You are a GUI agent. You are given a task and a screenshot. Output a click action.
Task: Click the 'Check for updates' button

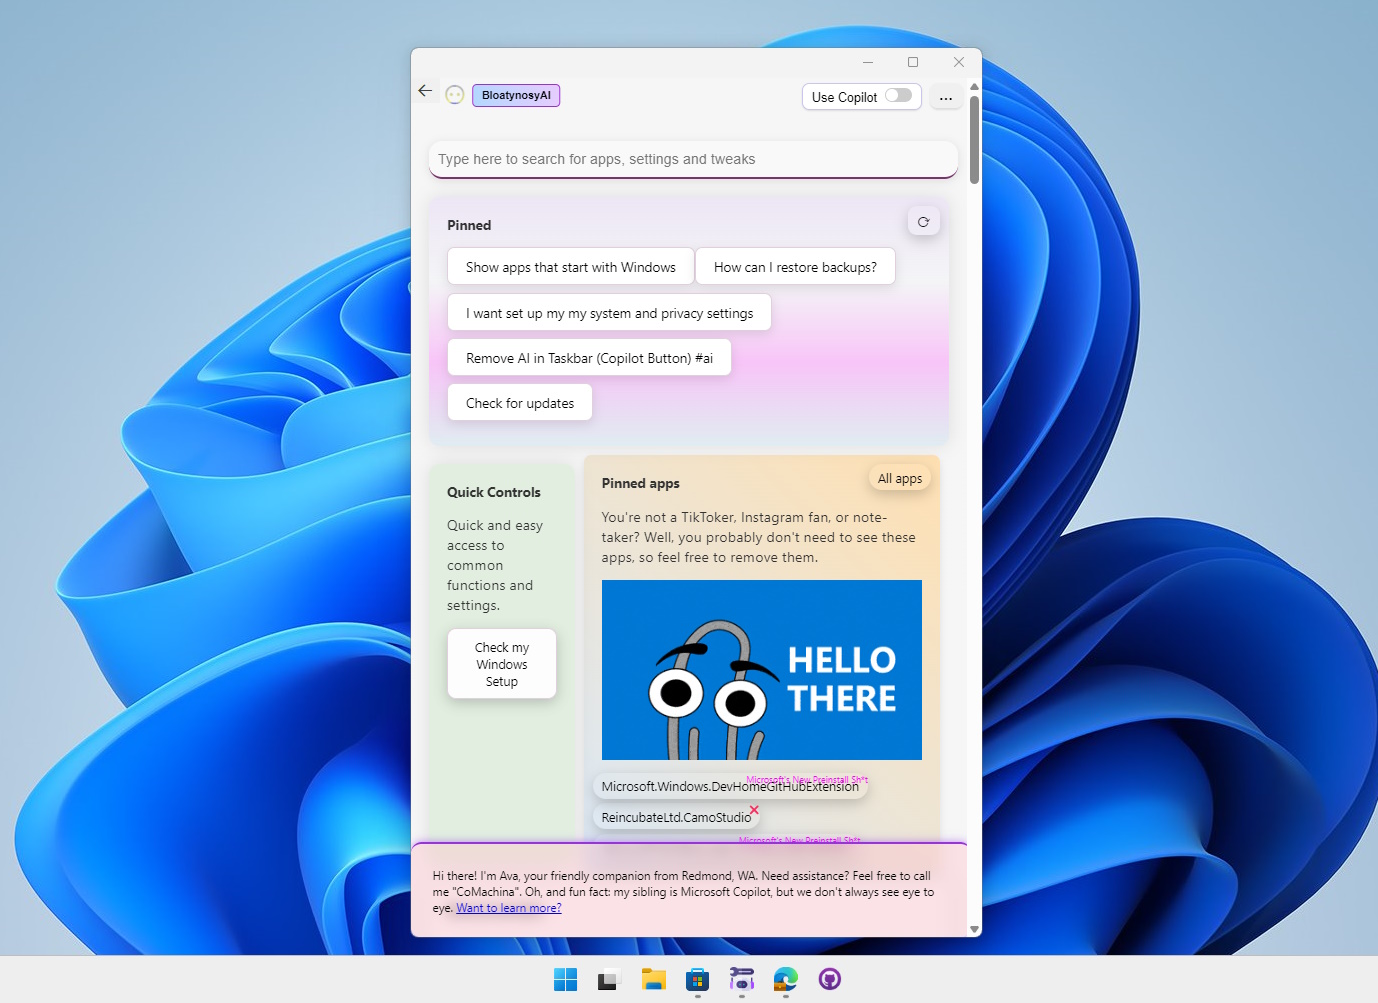tap(520, 403)
